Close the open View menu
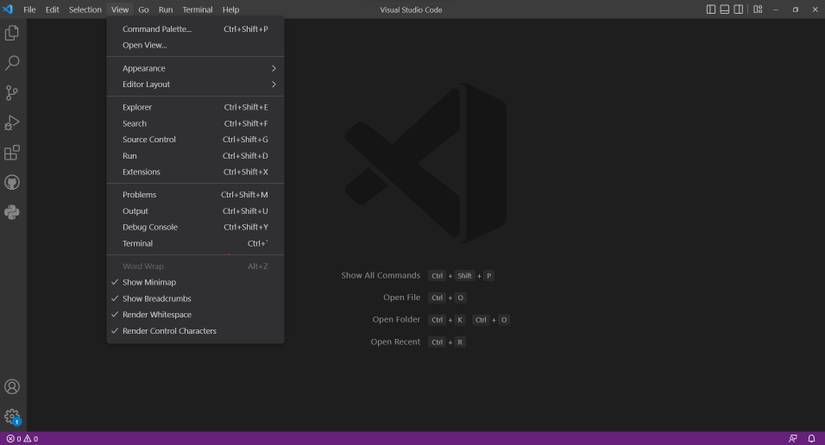This screenshot has height=445, width=825. (120, 9)
